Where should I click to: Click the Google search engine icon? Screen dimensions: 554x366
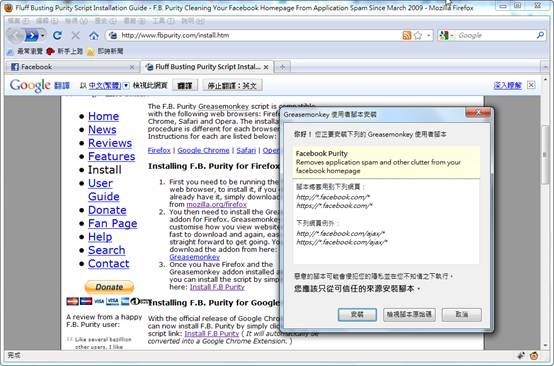click(444, 35)
